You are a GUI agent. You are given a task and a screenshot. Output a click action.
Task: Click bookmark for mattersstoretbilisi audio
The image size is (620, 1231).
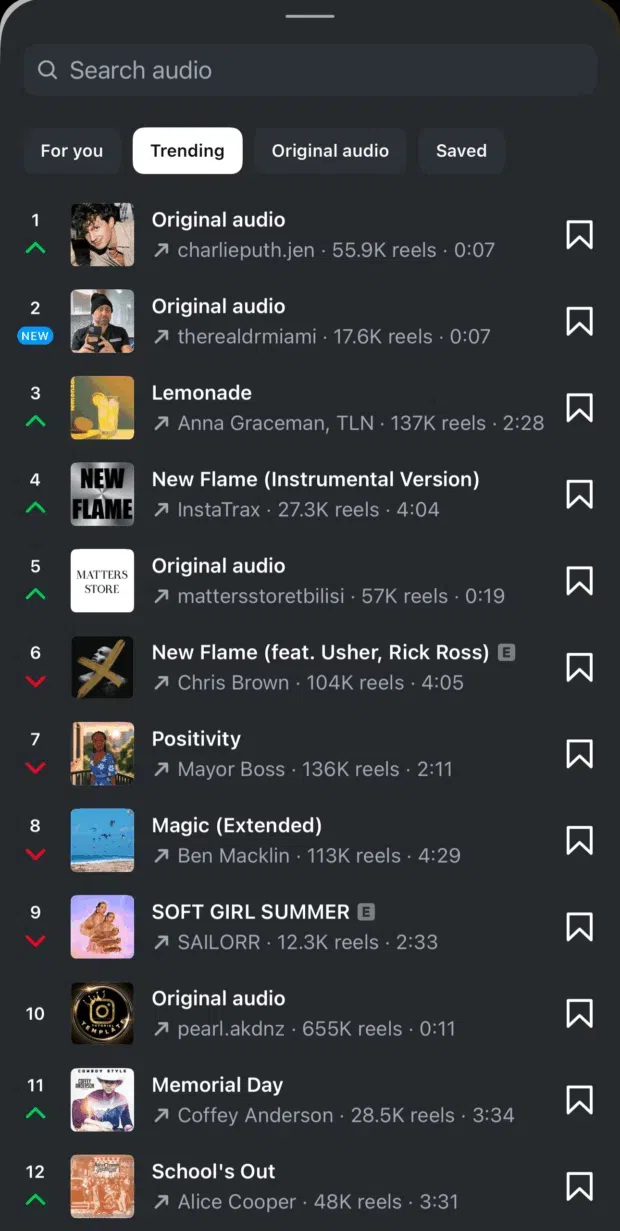pos(579,581)
